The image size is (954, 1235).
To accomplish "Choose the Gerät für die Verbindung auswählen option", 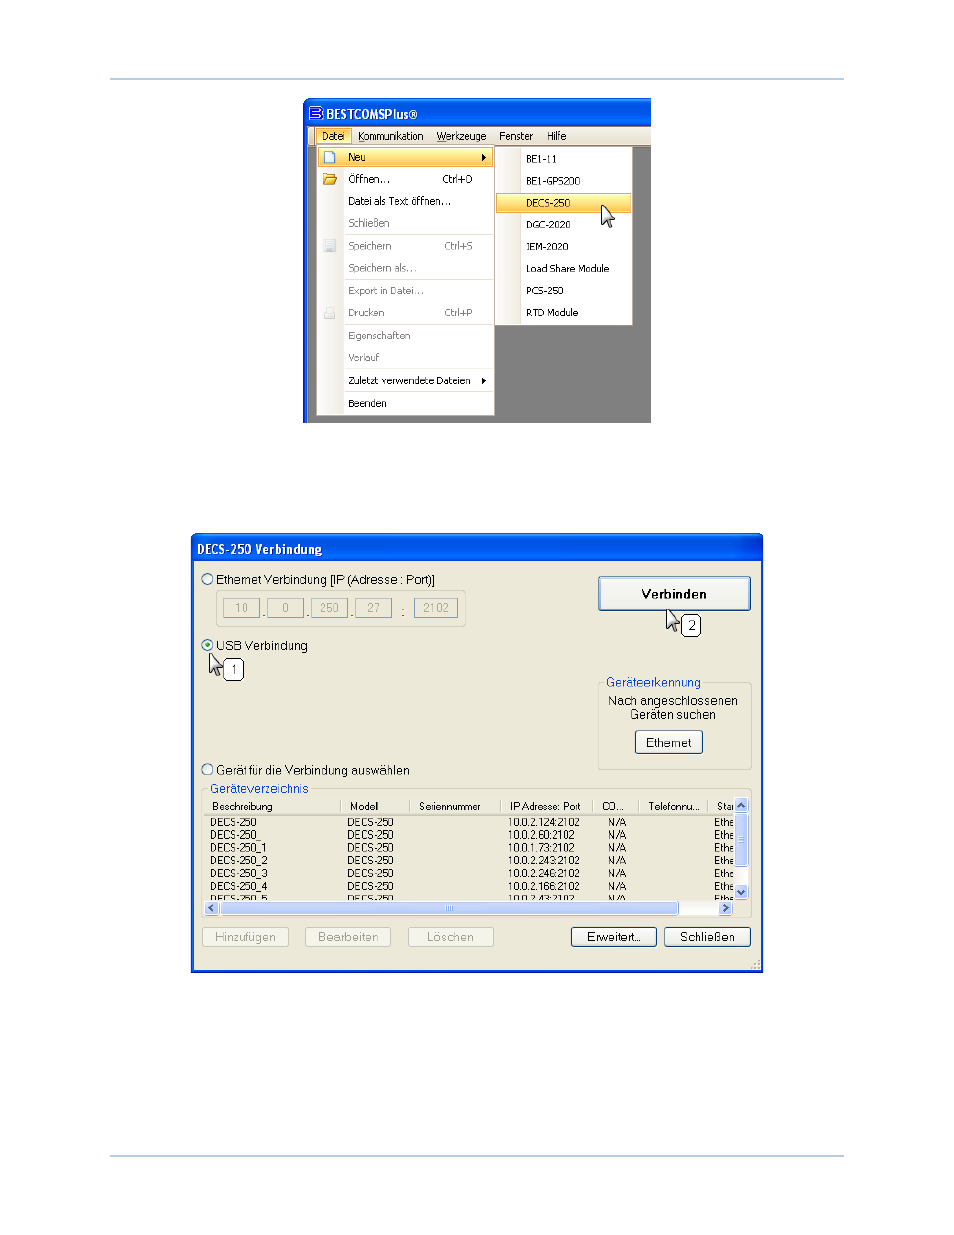I will point(207,770).
